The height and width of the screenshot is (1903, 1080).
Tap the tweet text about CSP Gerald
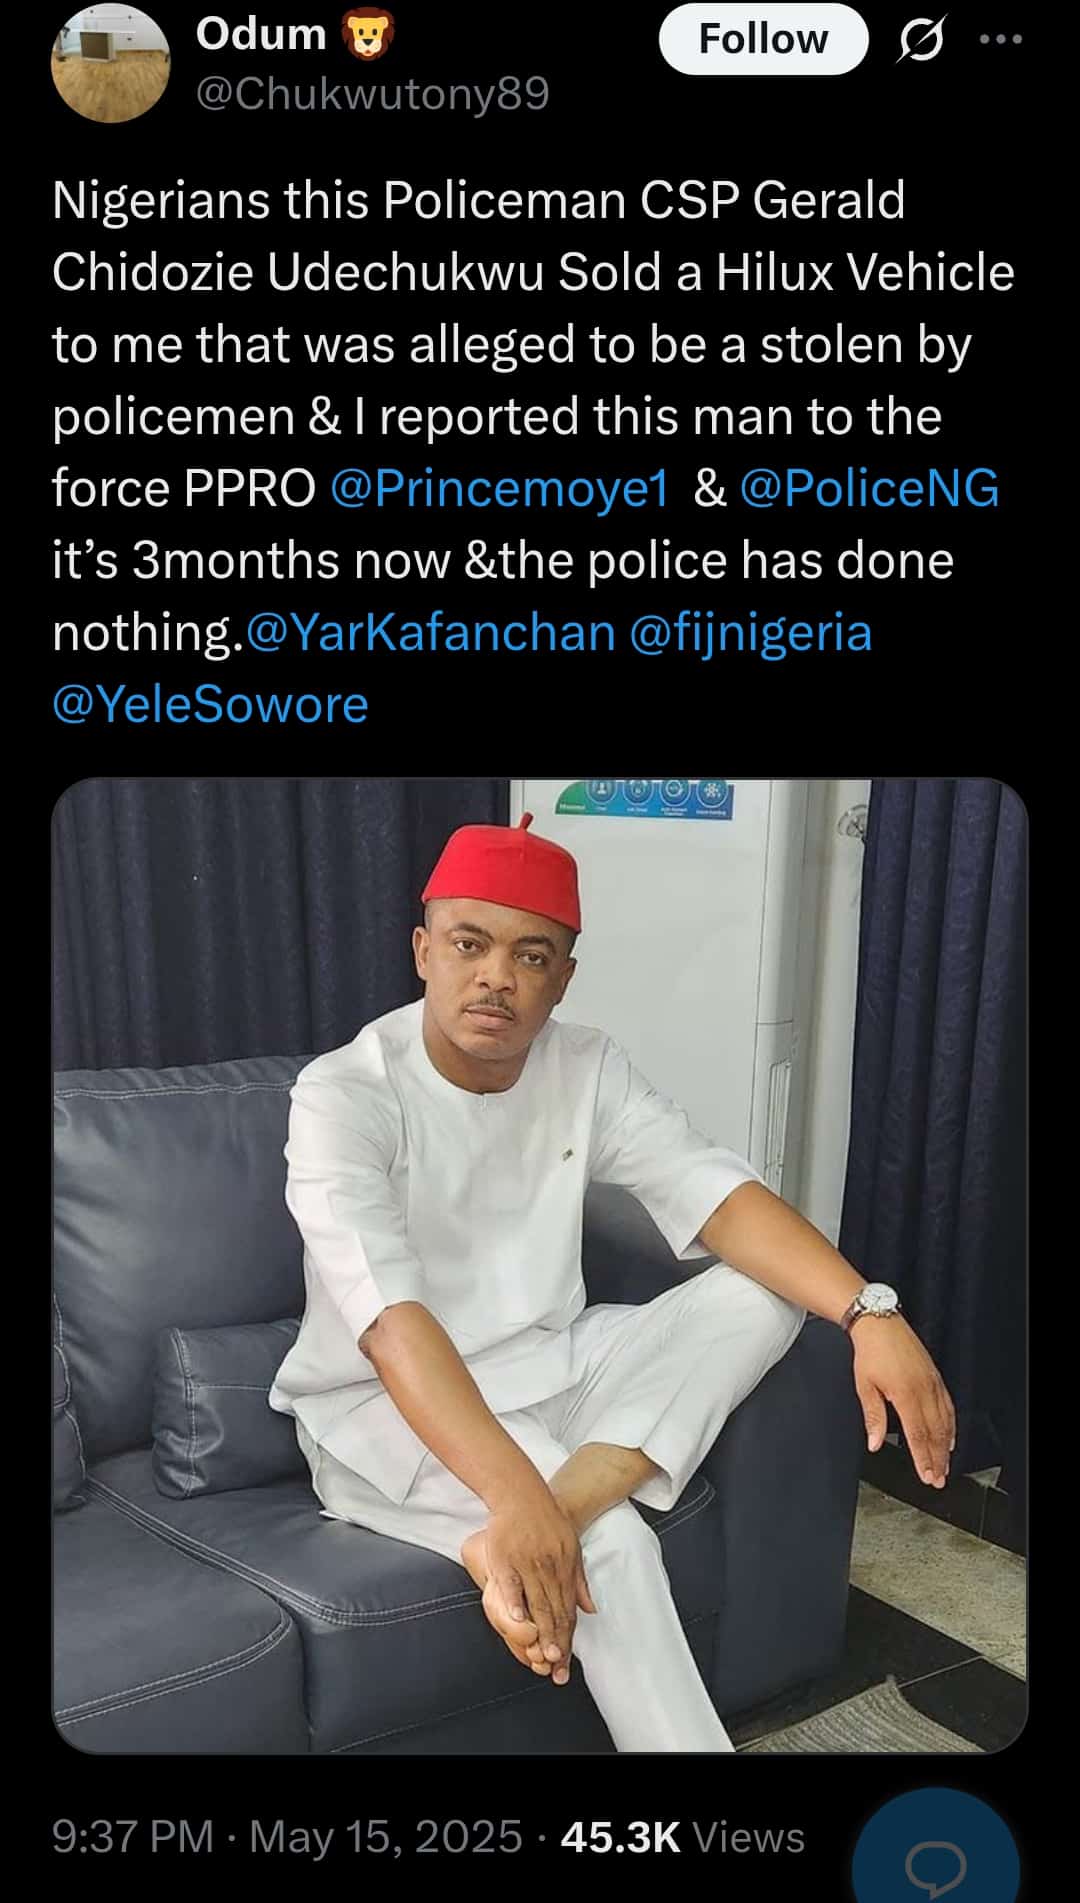520,380
